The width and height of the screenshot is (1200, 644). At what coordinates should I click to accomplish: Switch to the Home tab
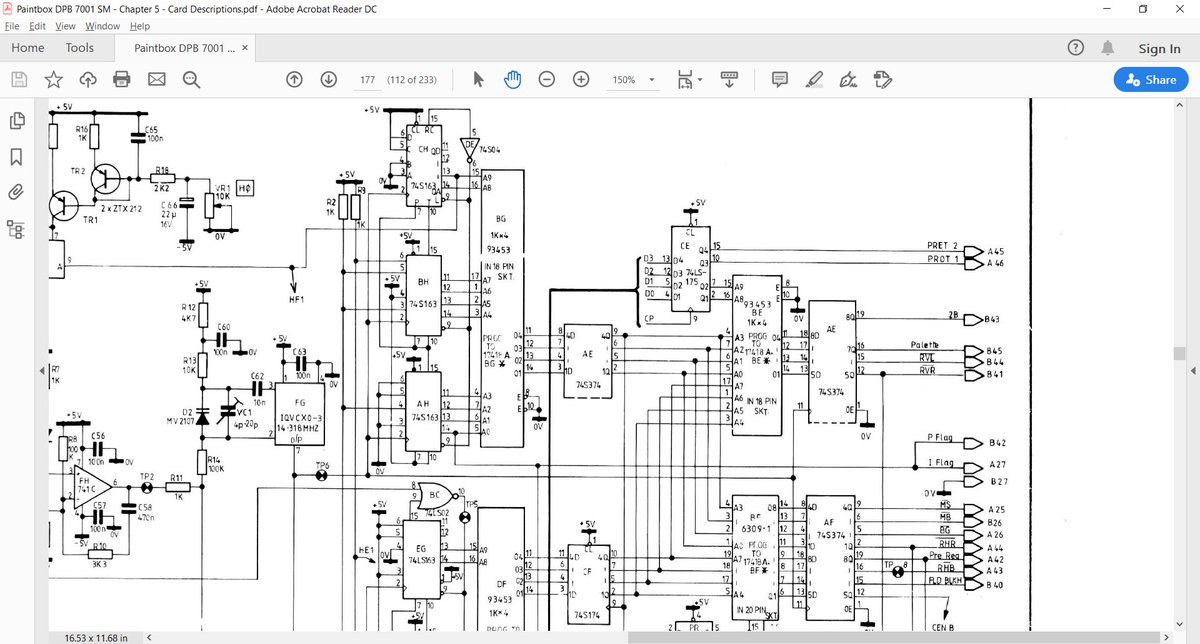tap(27, 47)
